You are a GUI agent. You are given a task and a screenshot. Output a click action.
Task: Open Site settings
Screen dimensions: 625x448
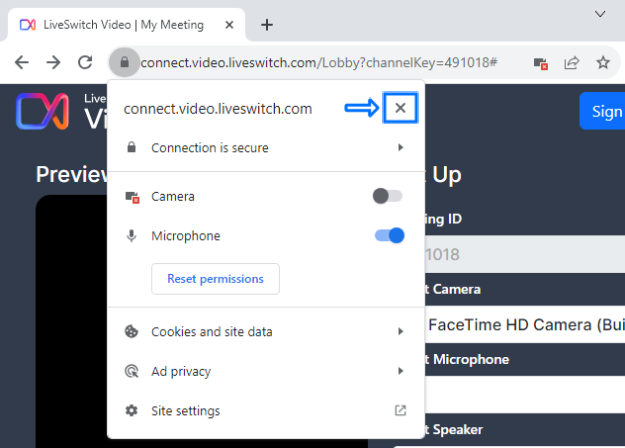(266, 411)
